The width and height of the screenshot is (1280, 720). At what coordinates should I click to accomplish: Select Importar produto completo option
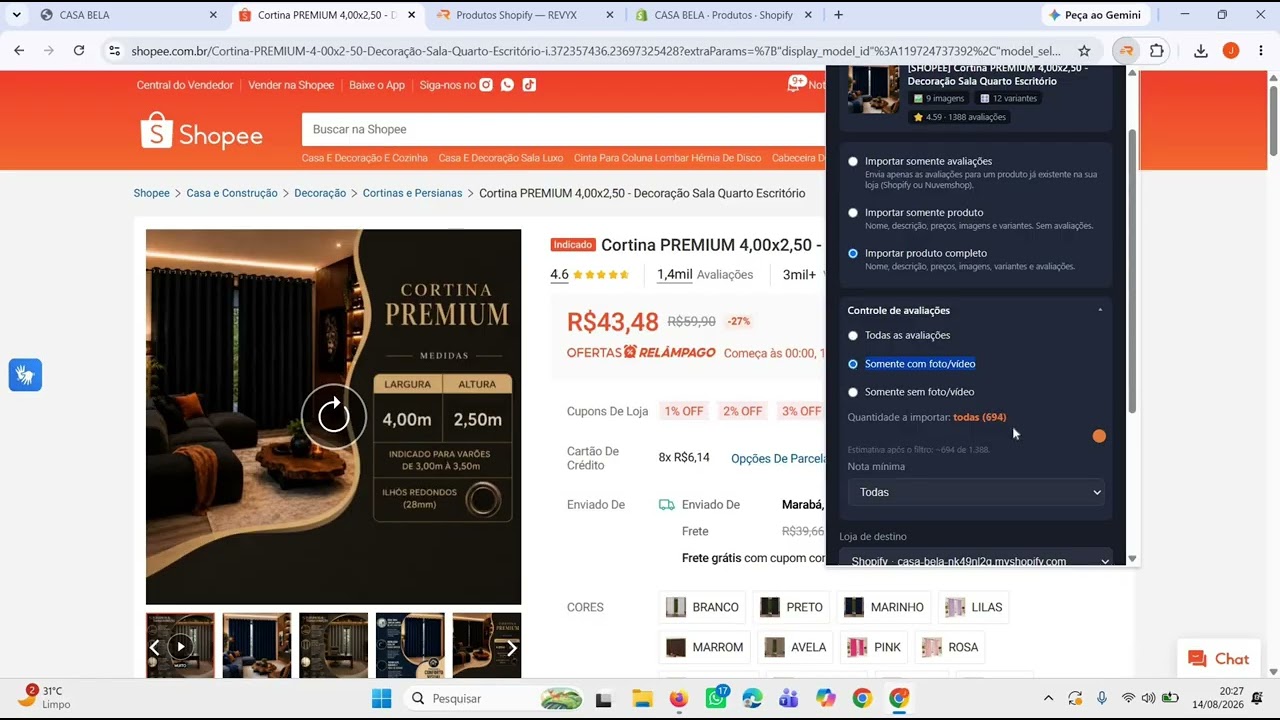pos(853,253)
